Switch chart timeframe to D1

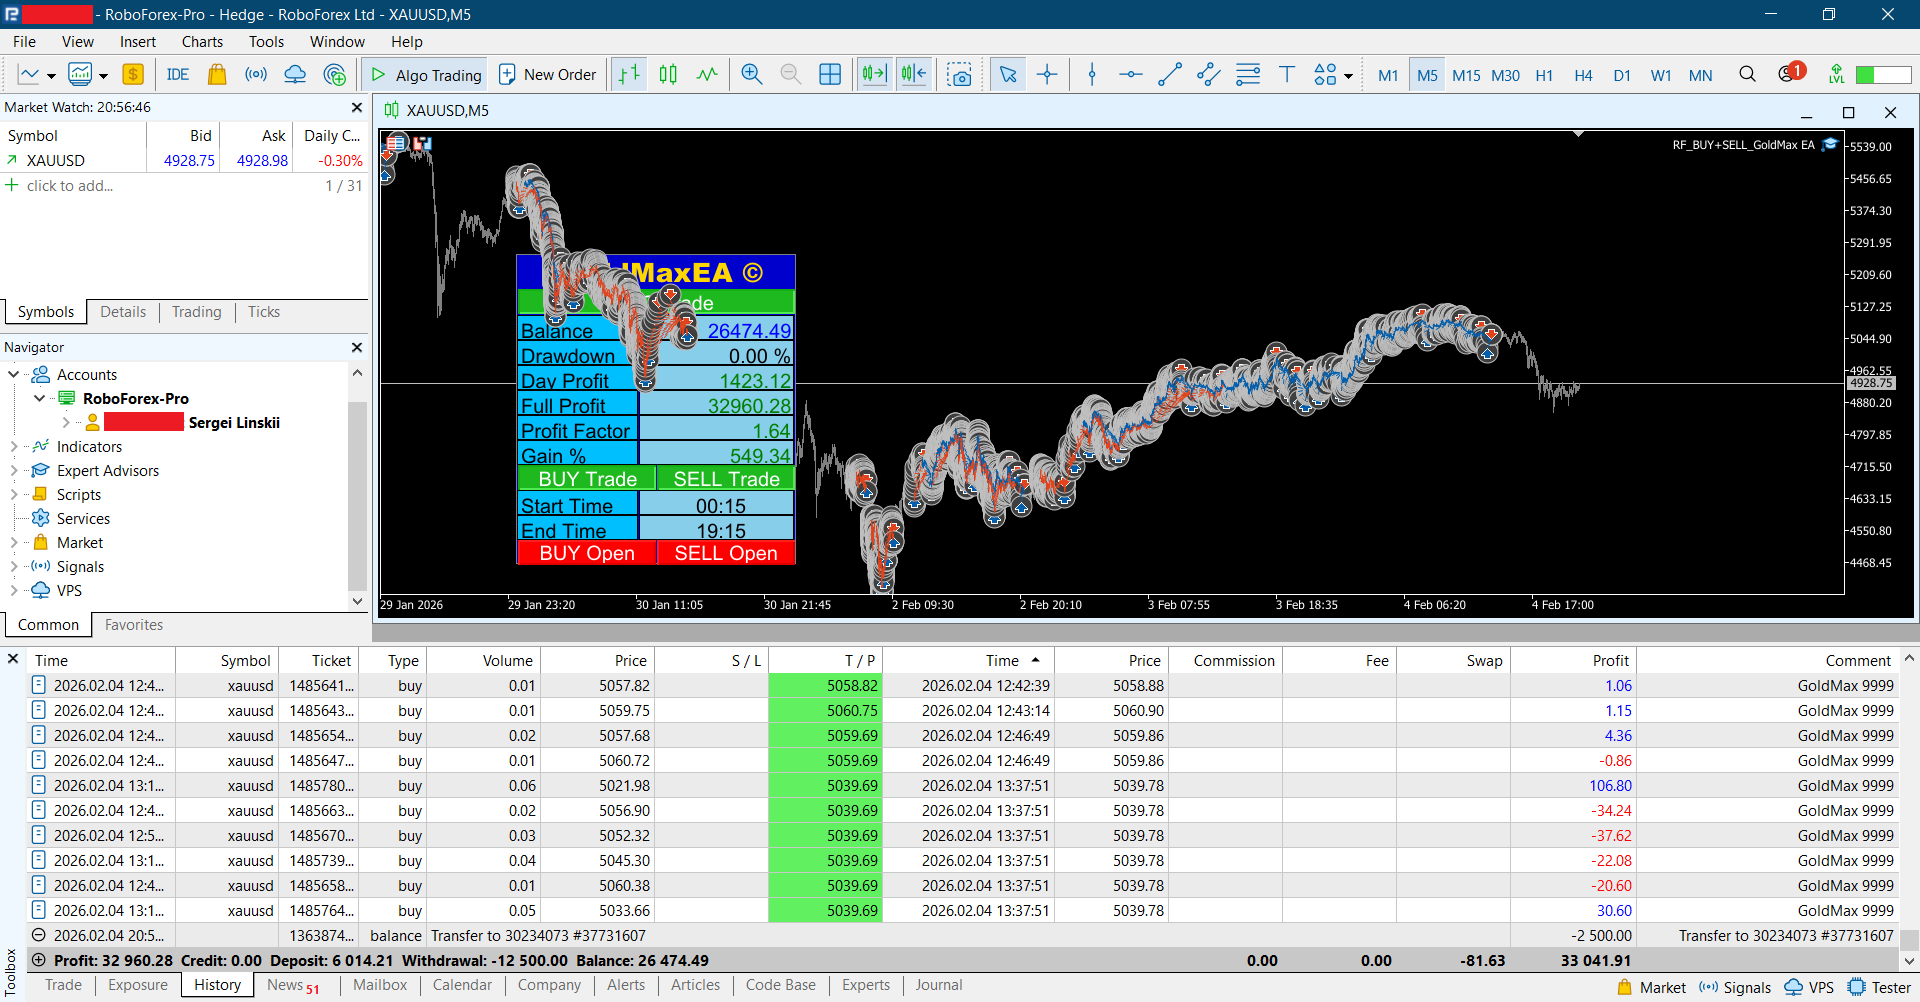point(1622,76)
